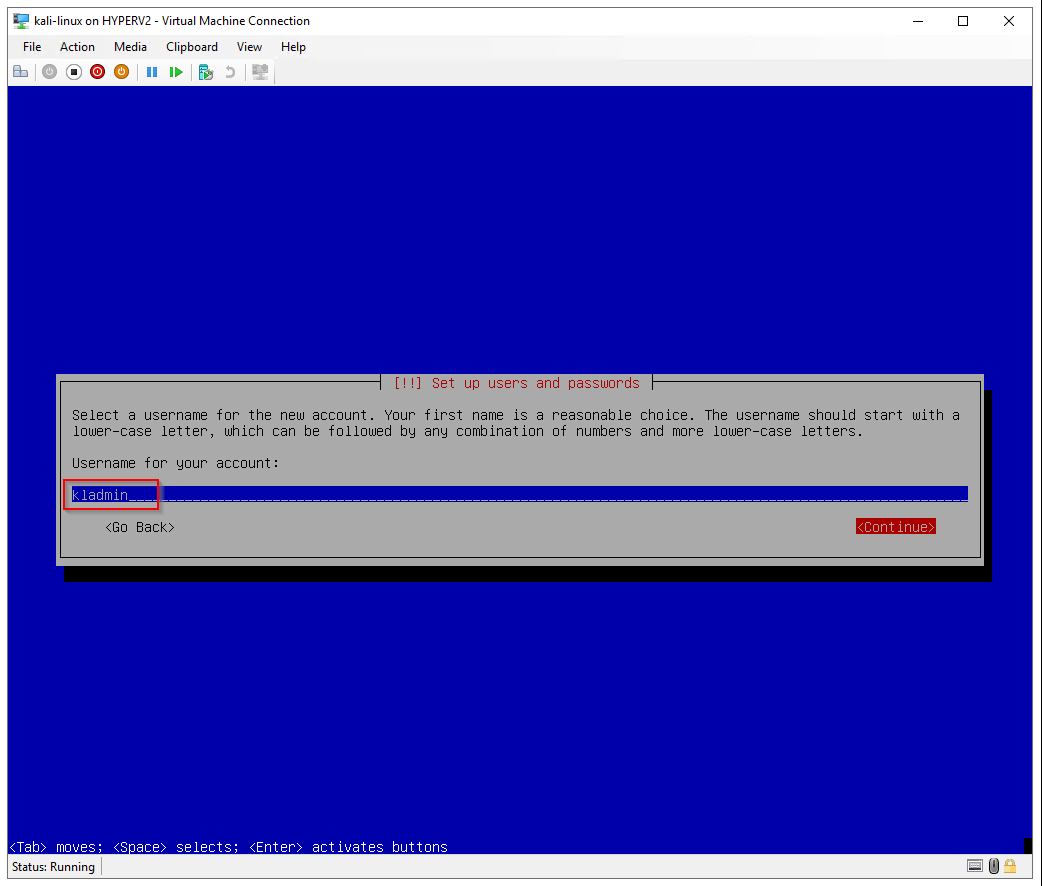This screenshot has height=886, width=1042.
Task: Open the File menu
Action: point(32,47)
